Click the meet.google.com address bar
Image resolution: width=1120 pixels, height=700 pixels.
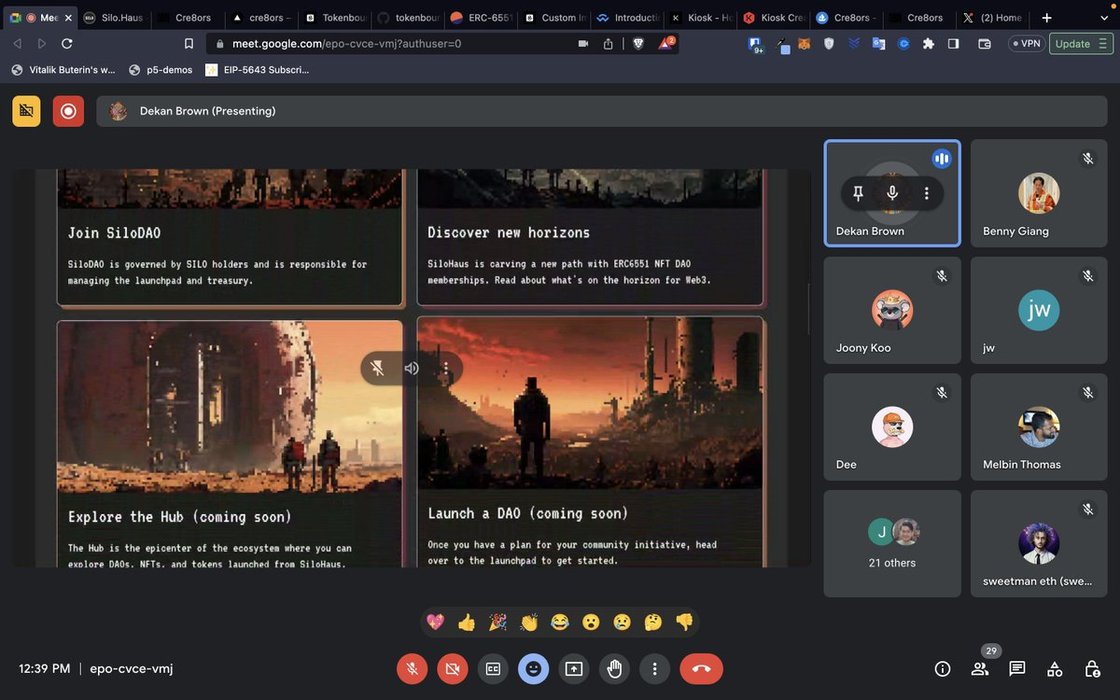click(x=393, y=44)
